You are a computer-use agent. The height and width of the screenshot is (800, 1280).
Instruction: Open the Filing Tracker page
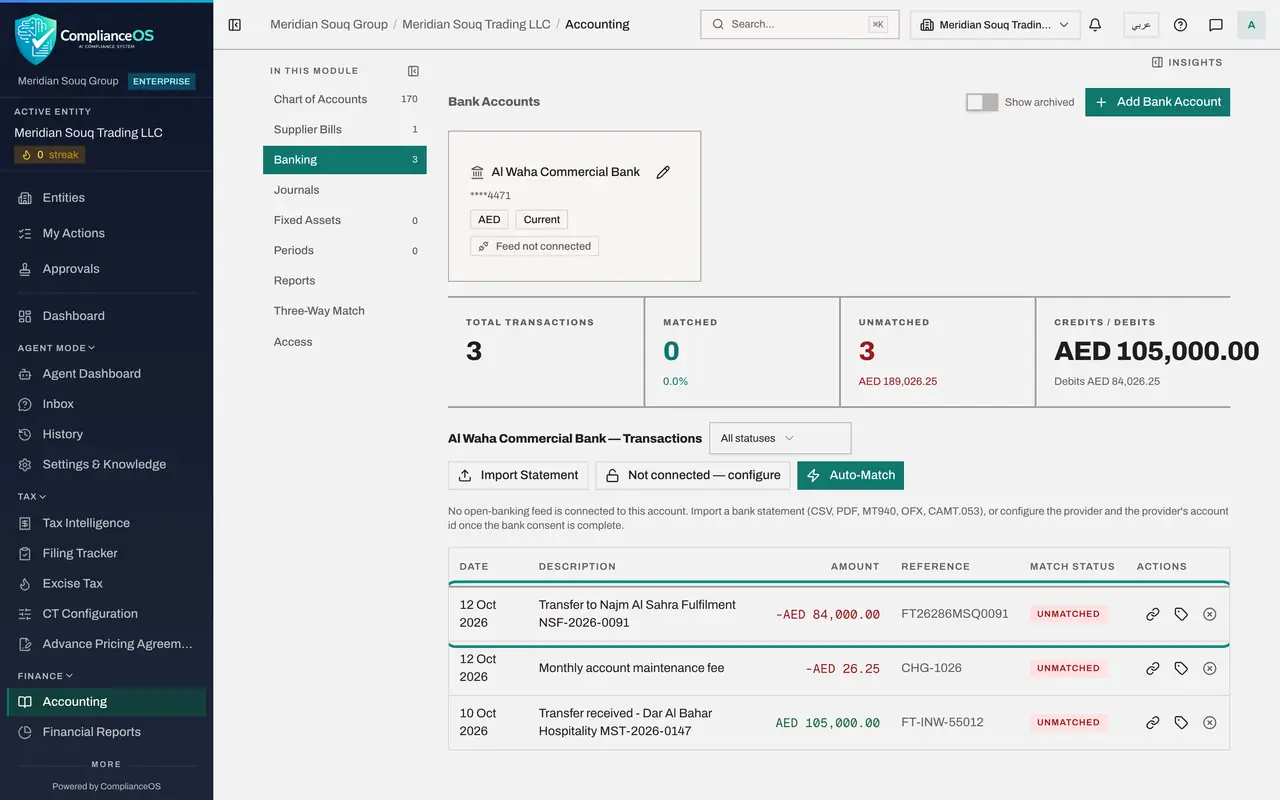107,553
